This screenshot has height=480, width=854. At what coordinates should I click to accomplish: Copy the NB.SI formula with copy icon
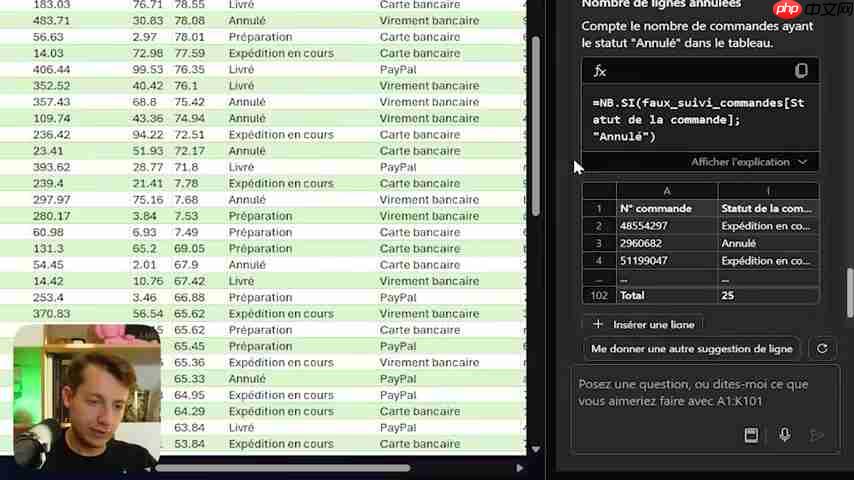(x=801, y=70)
